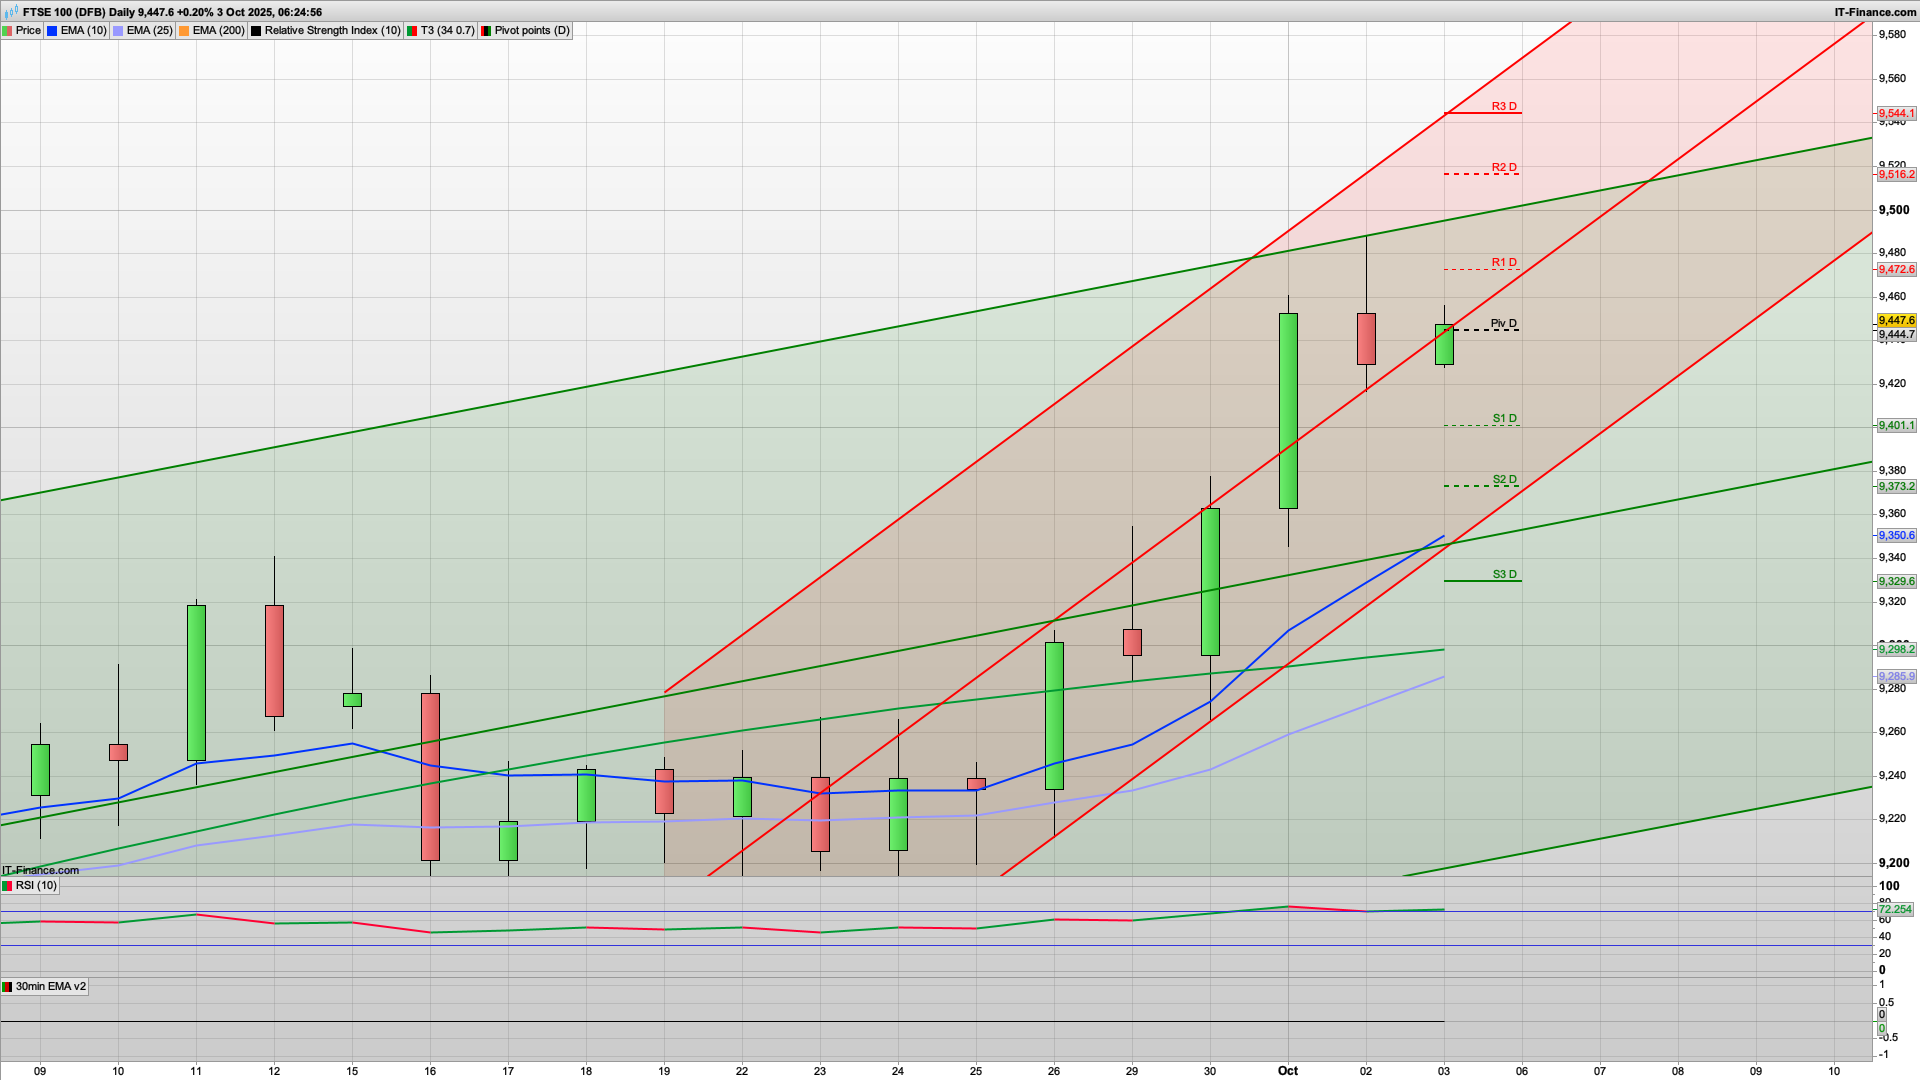
Task: Click the RSI (10) panel color icon
Action: [7, 886]
